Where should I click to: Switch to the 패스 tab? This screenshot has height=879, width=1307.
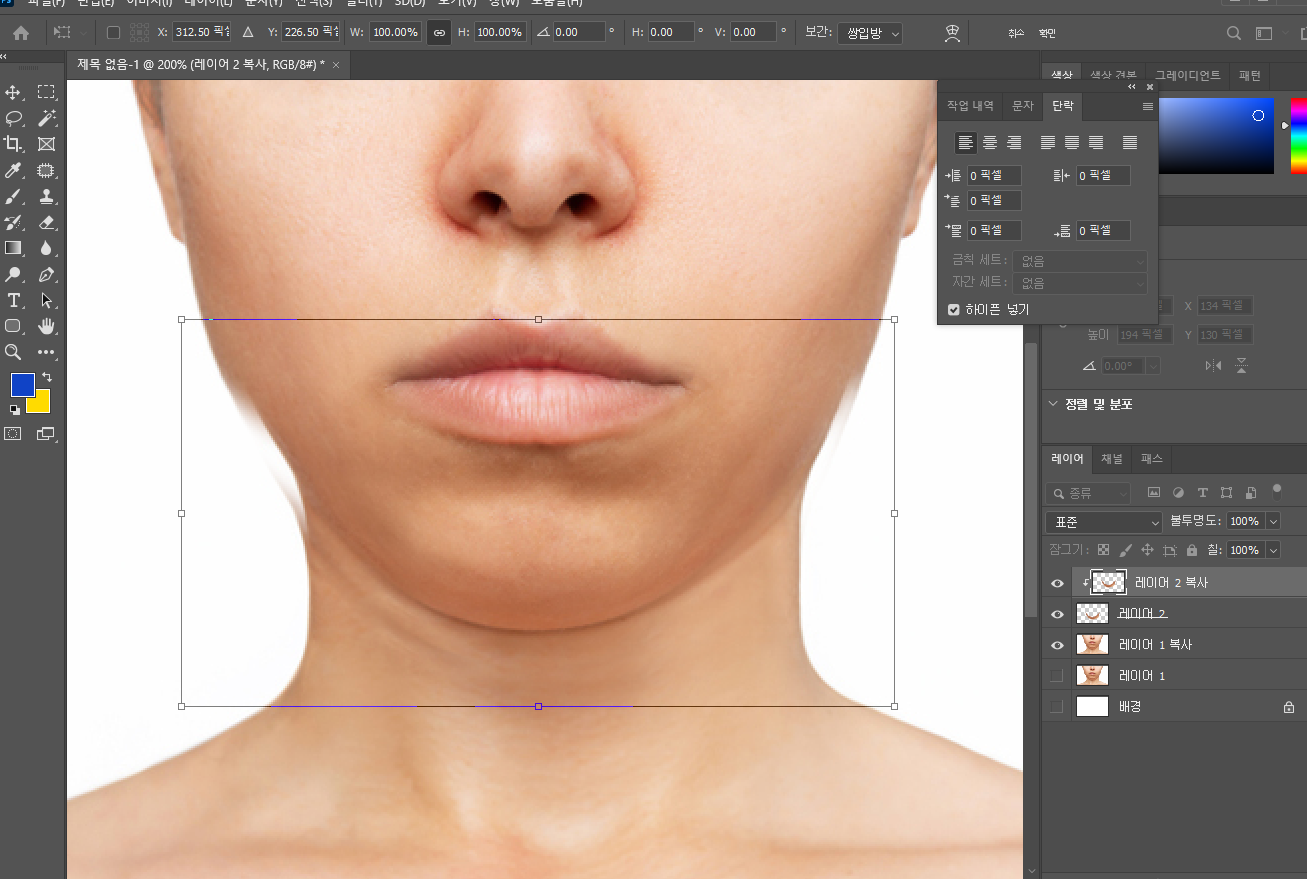1152,459
